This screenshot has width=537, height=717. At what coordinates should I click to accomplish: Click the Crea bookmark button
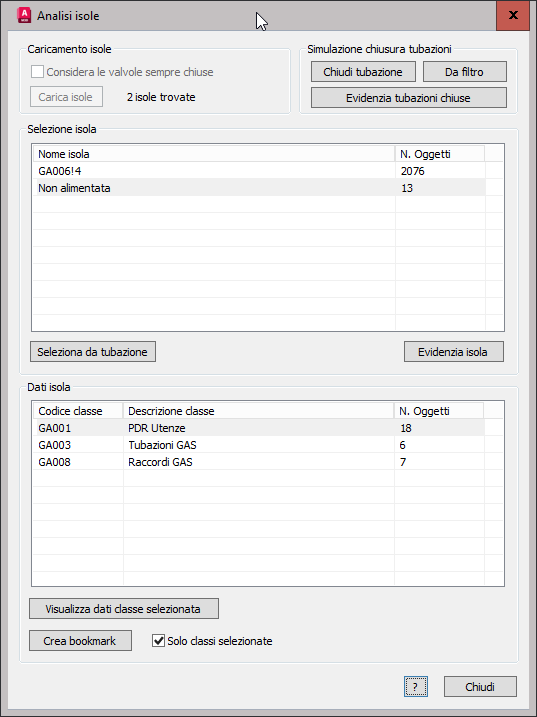tap(80, 641)
